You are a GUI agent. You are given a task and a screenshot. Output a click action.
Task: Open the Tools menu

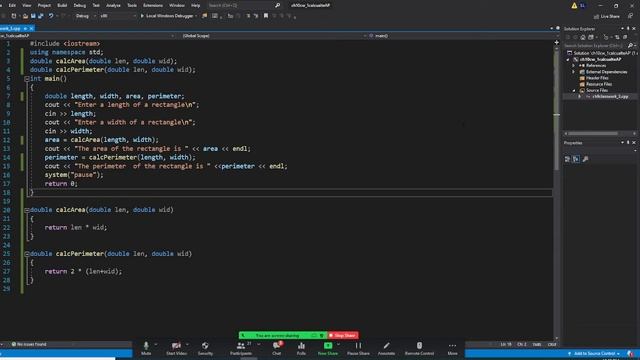click(132, 5)
